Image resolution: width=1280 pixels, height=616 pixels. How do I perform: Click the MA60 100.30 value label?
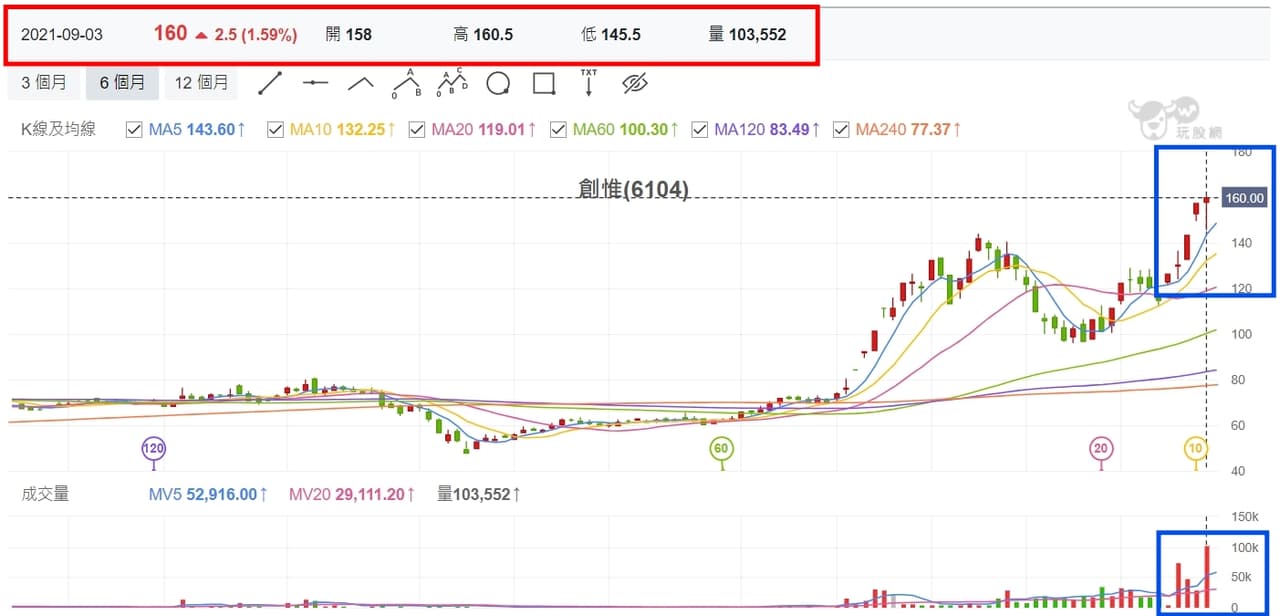[626, 130]
